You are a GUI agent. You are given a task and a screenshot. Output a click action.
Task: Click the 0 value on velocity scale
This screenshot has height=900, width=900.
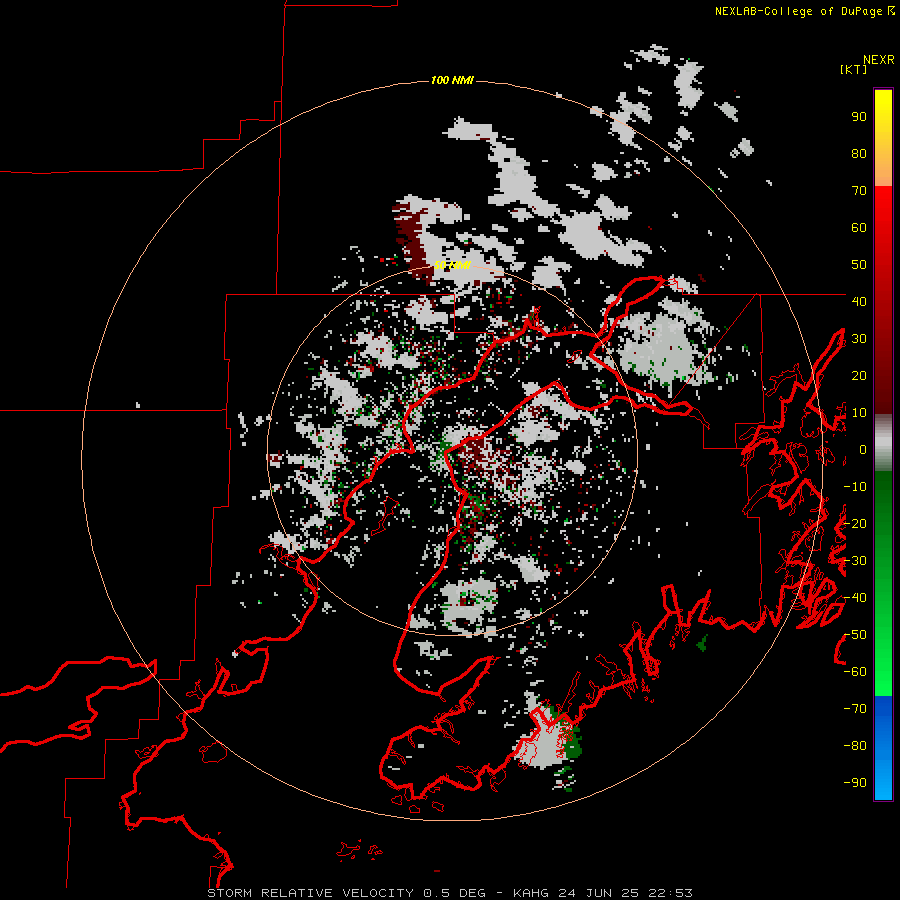tap(862, 450)
